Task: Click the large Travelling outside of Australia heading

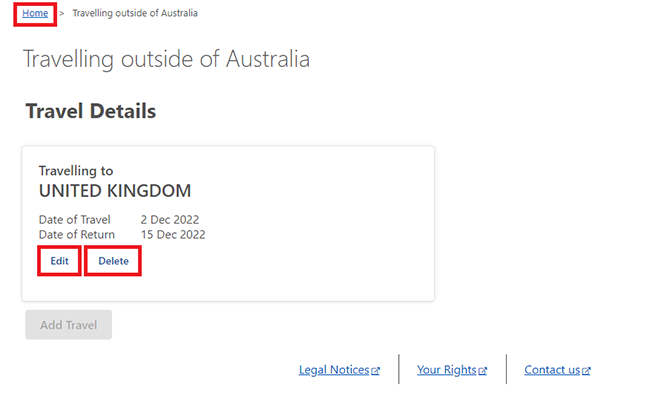Action: click(166, 59)
